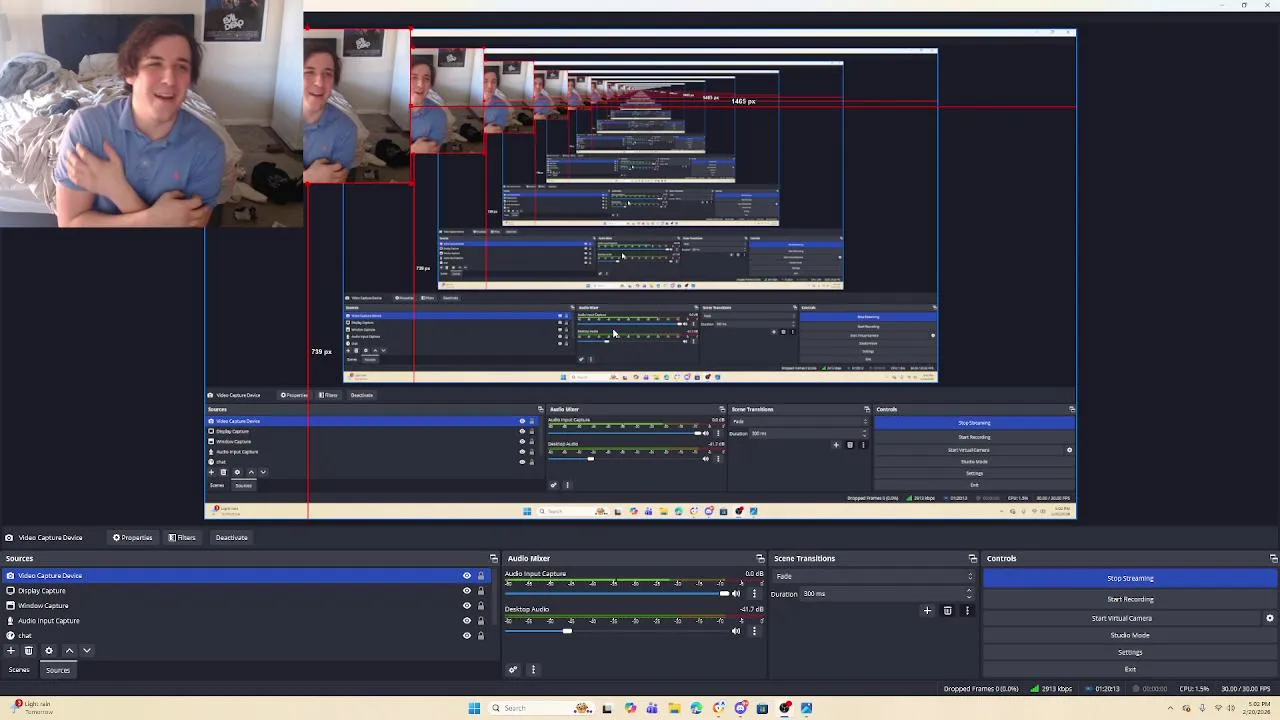This screenshot has width=1280, height=720.
Task: Enable Studio Mode in Controls
Action: click(1130, 635)
